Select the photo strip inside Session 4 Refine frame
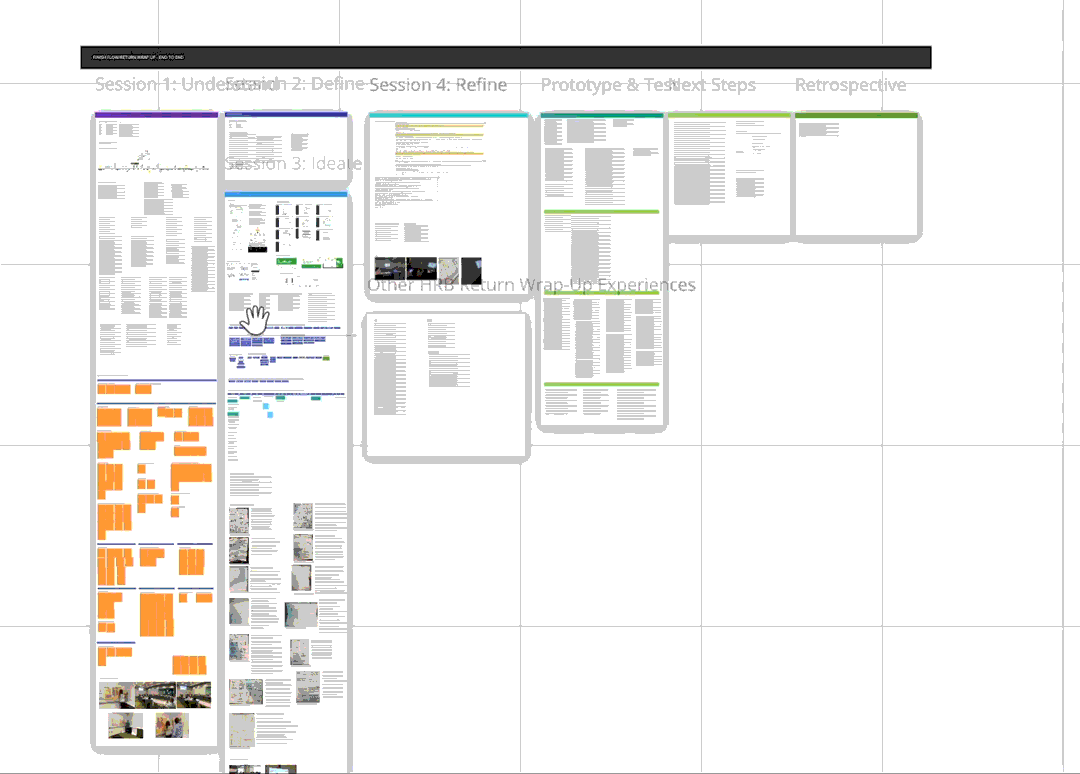This screenshot has height=774, width=1080. point(428,271)
